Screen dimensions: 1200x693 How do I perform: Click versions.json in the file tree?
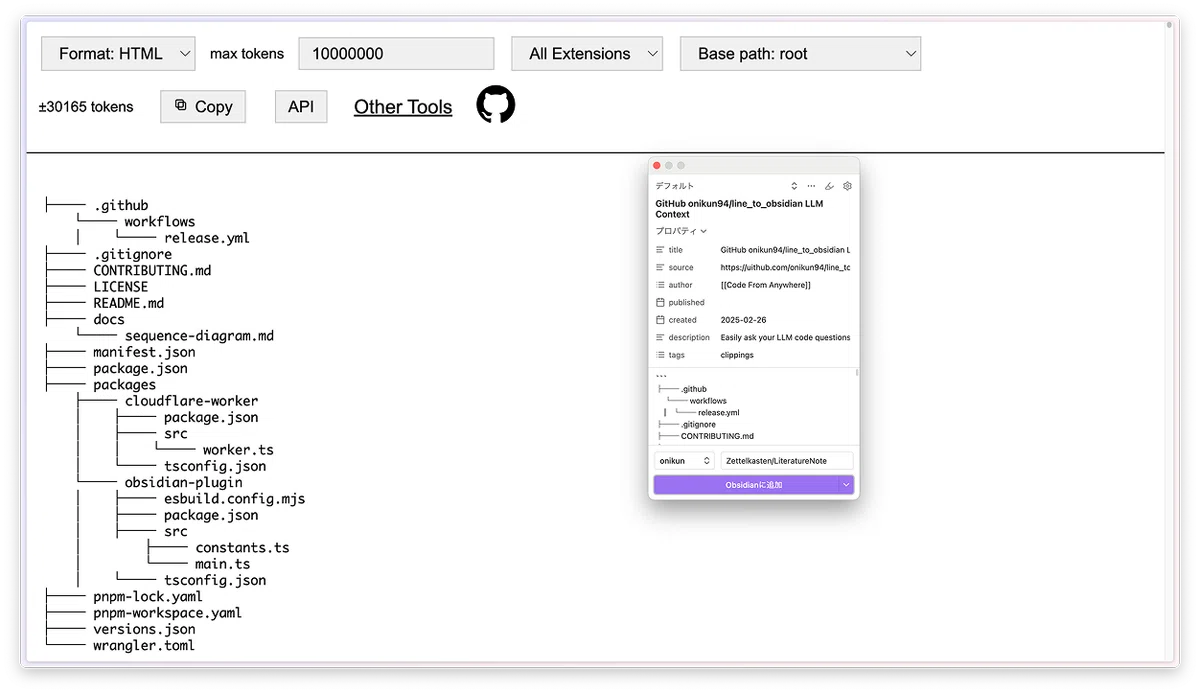[144, 629]
